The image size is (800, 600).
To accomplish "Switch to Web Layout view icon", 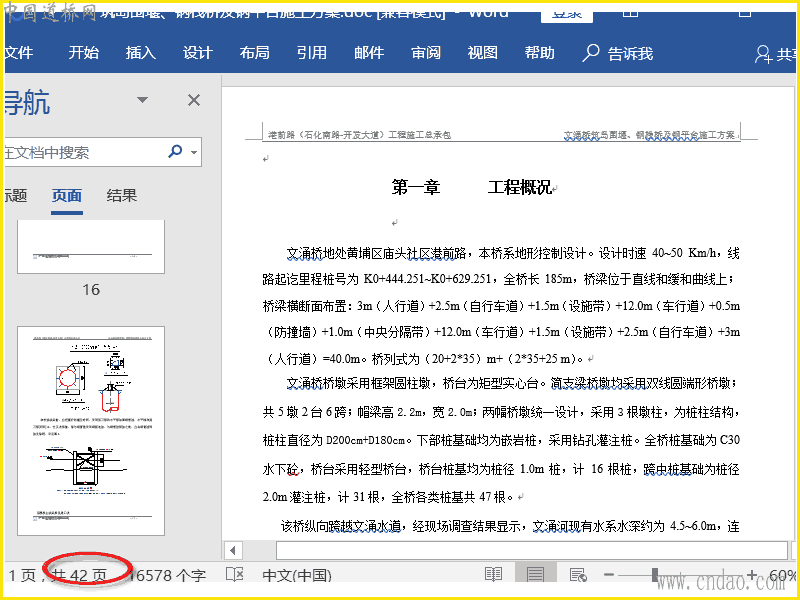I will (x=578, y=575).
